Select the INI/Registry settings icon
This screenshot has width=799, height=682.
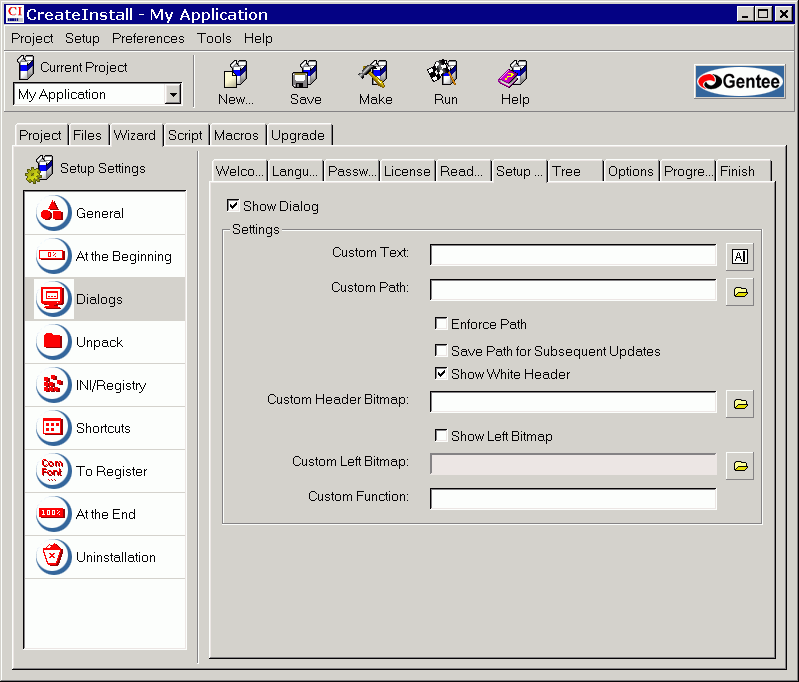[x=53, y=385]
